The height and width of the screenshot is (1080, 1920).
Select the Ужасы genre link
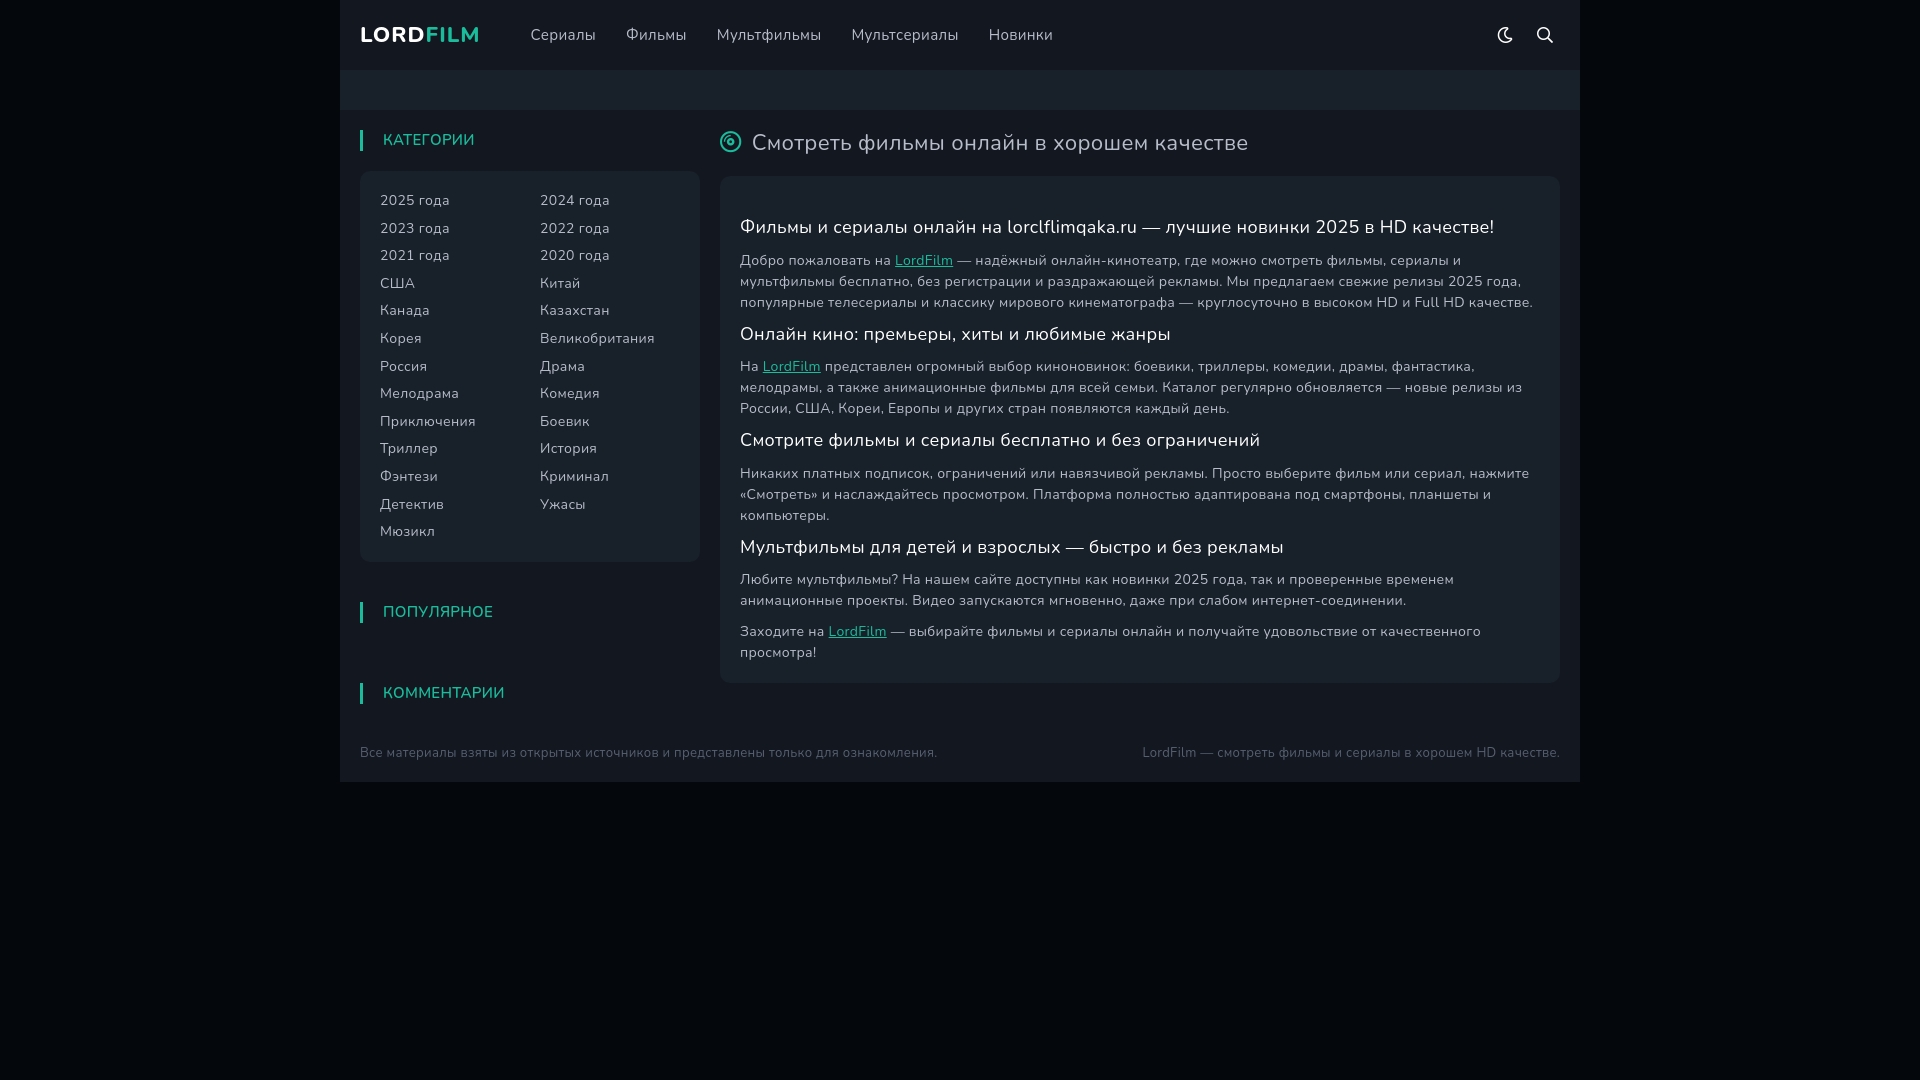pyautogui.click(x=562, y=505)
